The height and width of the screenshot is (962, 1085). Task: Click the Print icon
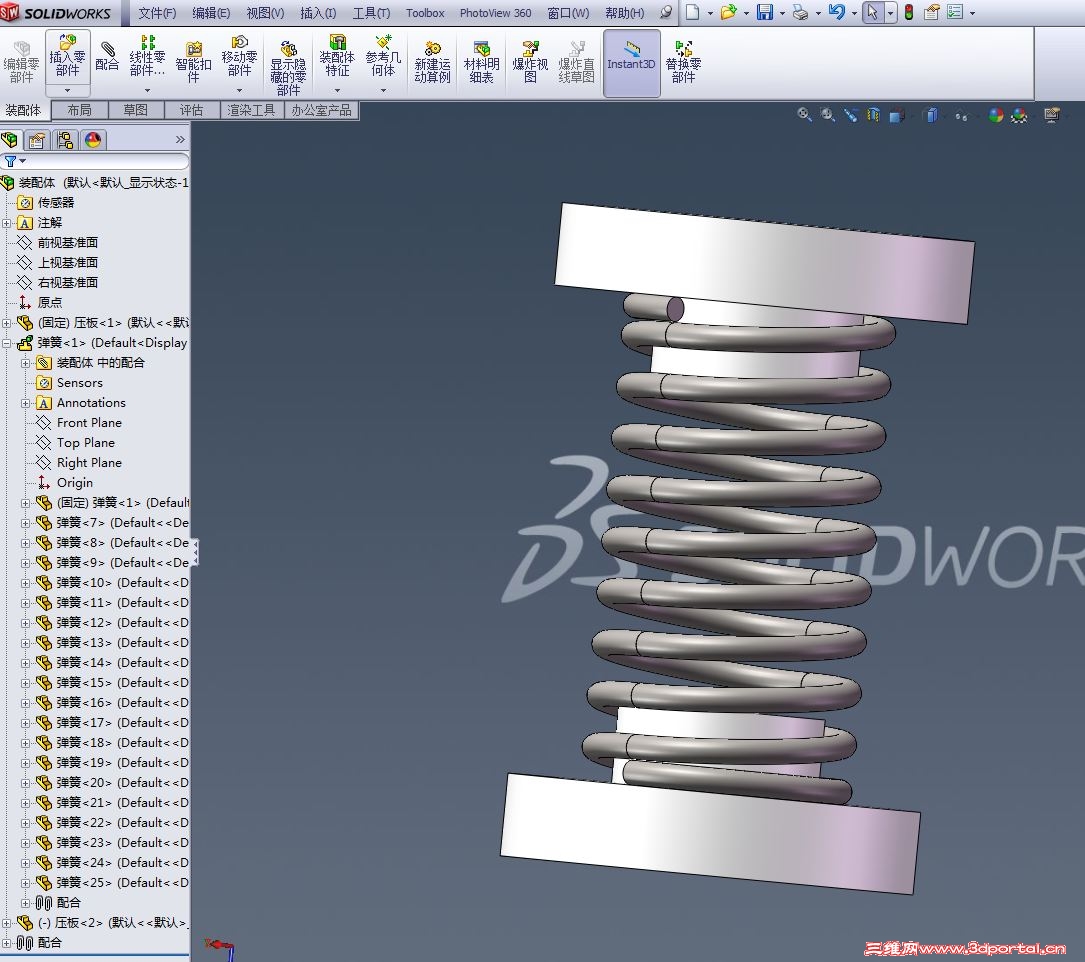tap(800, 12)
